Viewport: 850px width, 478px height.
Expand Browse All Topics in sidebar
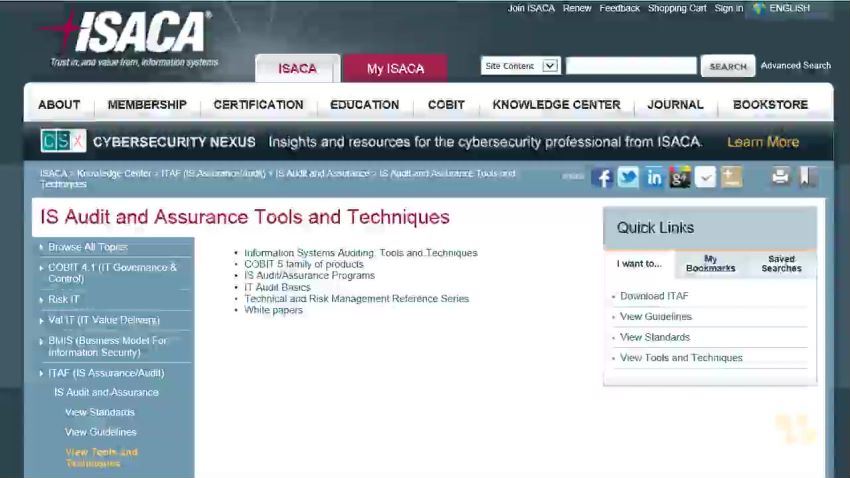[41, 247]
